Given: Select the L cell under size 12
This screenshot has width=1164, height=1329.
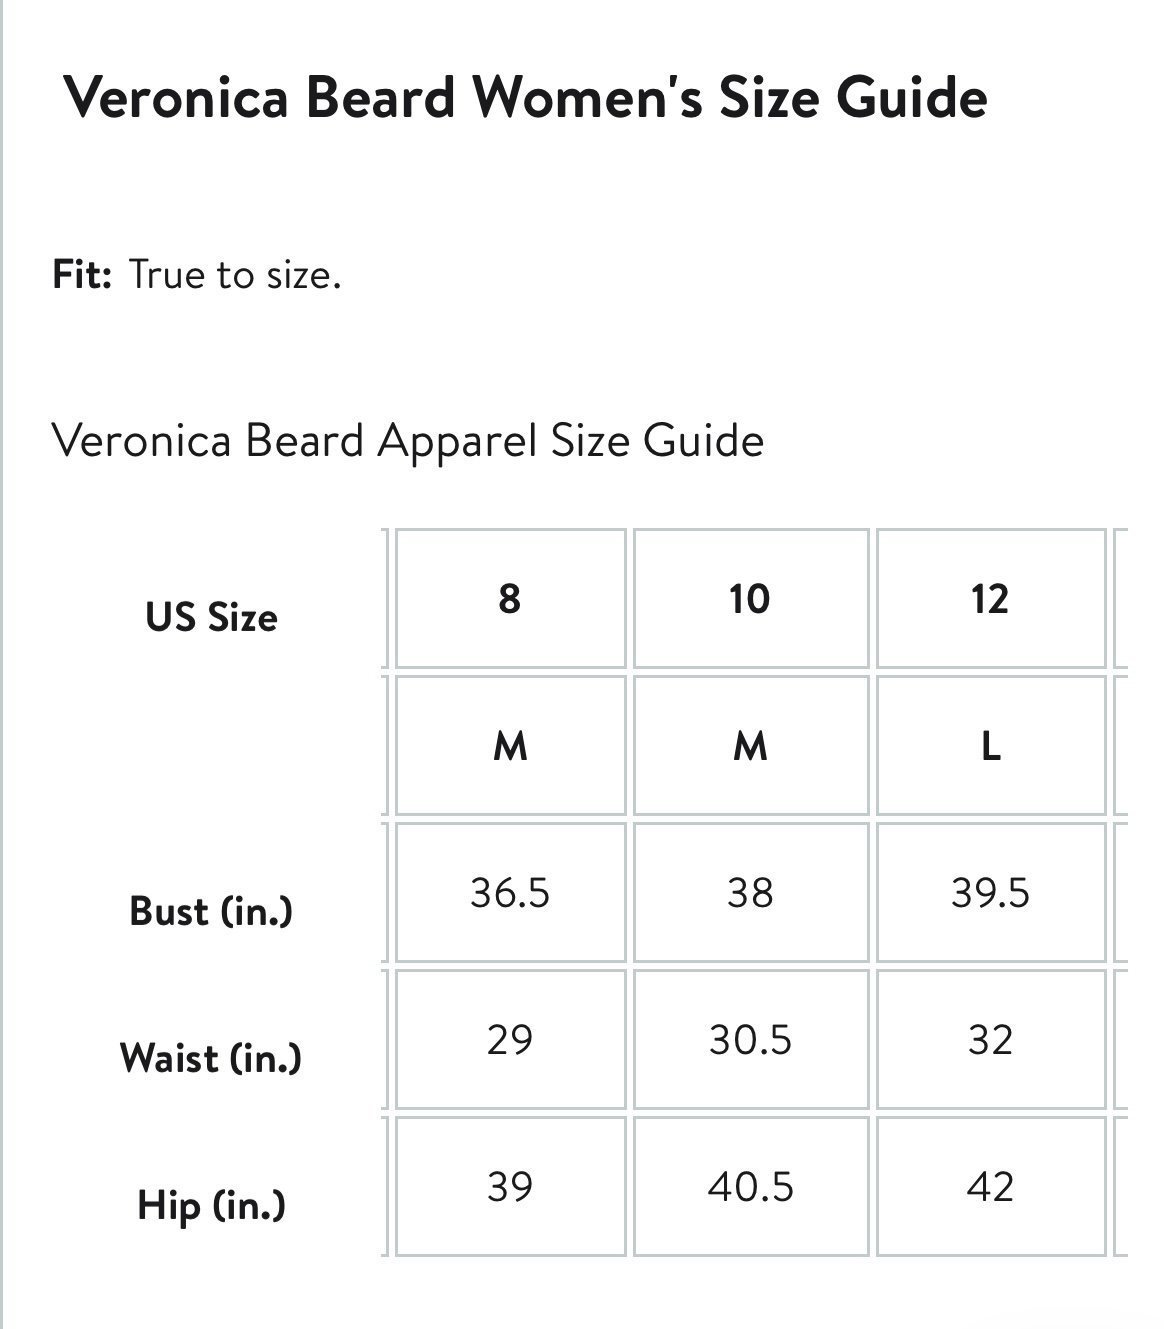Looking at the screenshot, I should click(x=991, y=745).
